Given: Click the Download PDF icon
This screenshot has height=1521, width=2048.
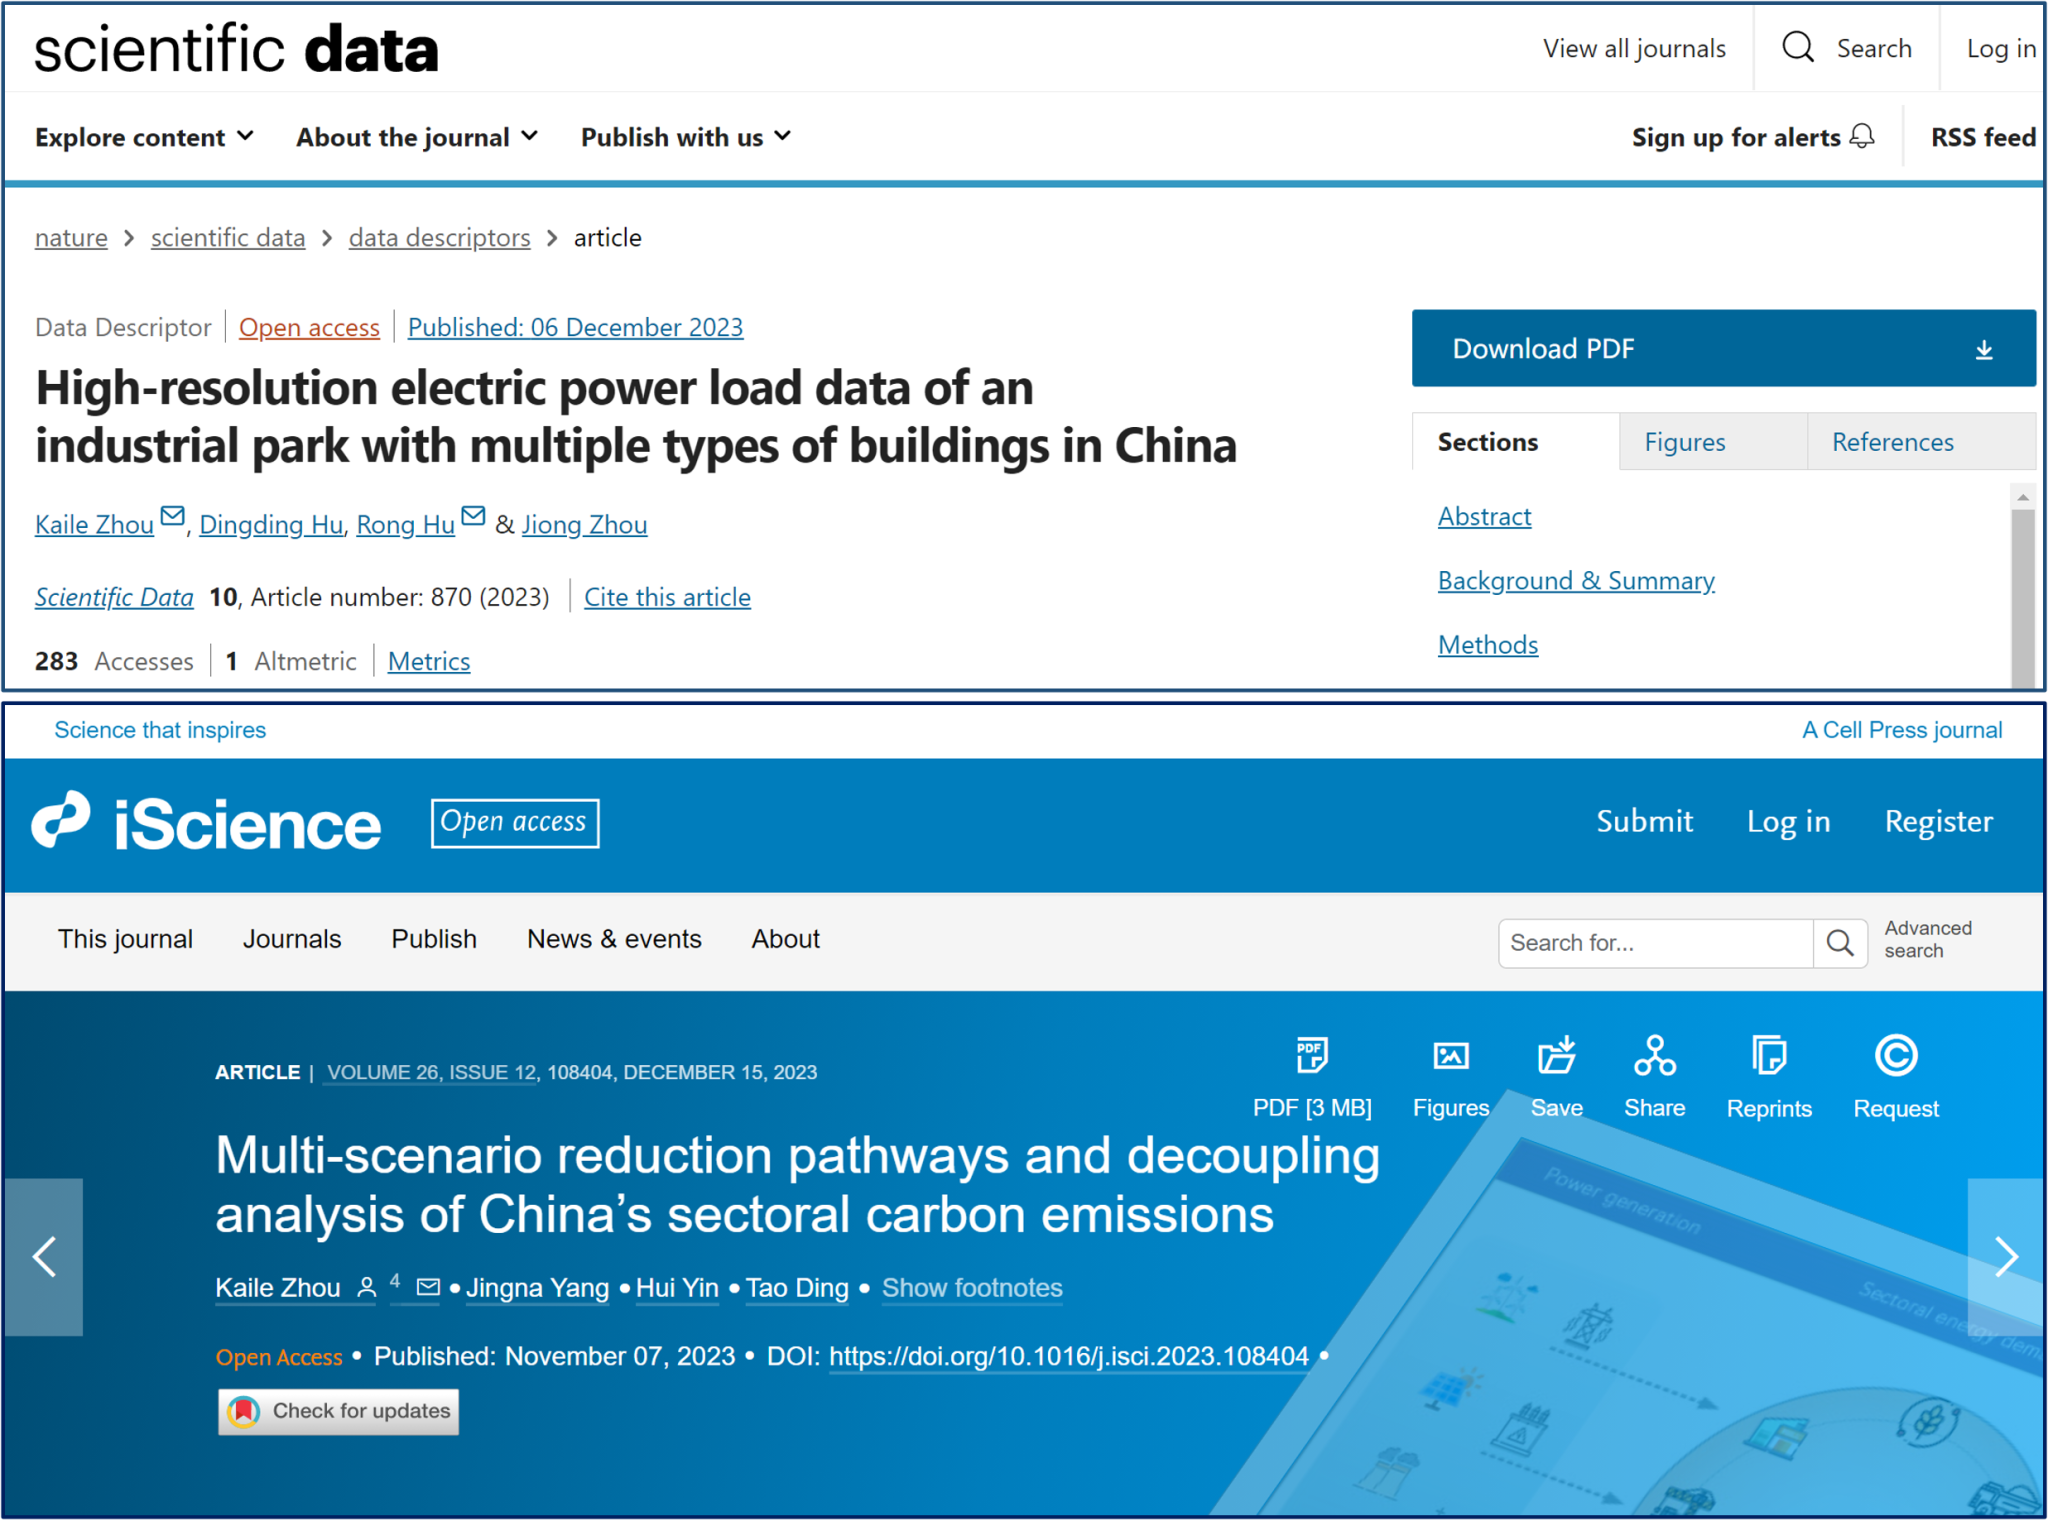Looking at the screenshot, I should pyautogui.click(x=1986, y=348).
